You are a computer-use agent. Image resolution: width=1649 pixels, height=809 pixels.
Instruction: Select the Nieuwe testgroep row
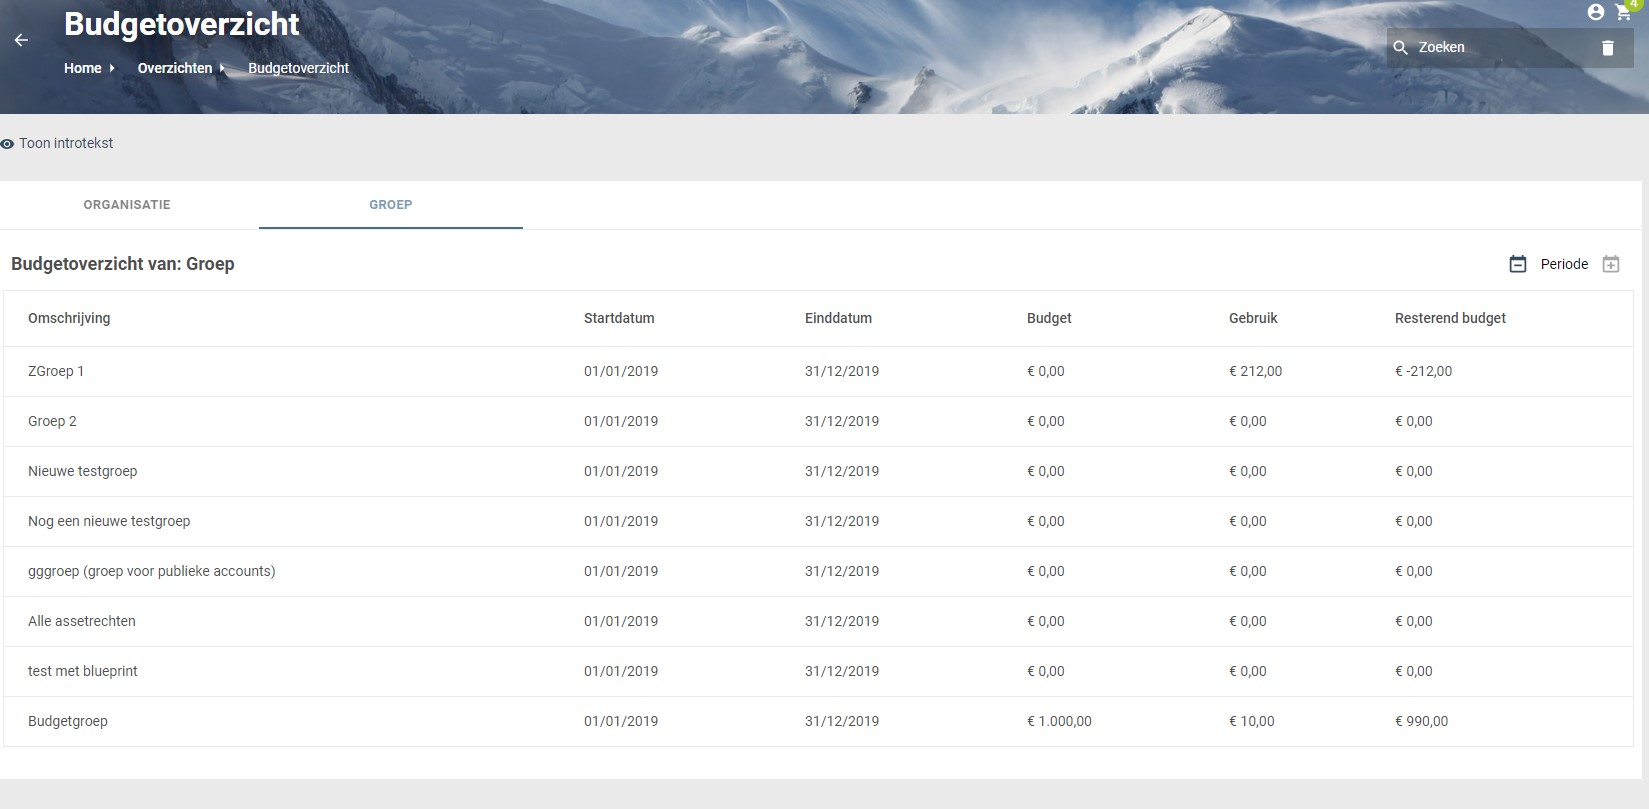coord(818,471)
